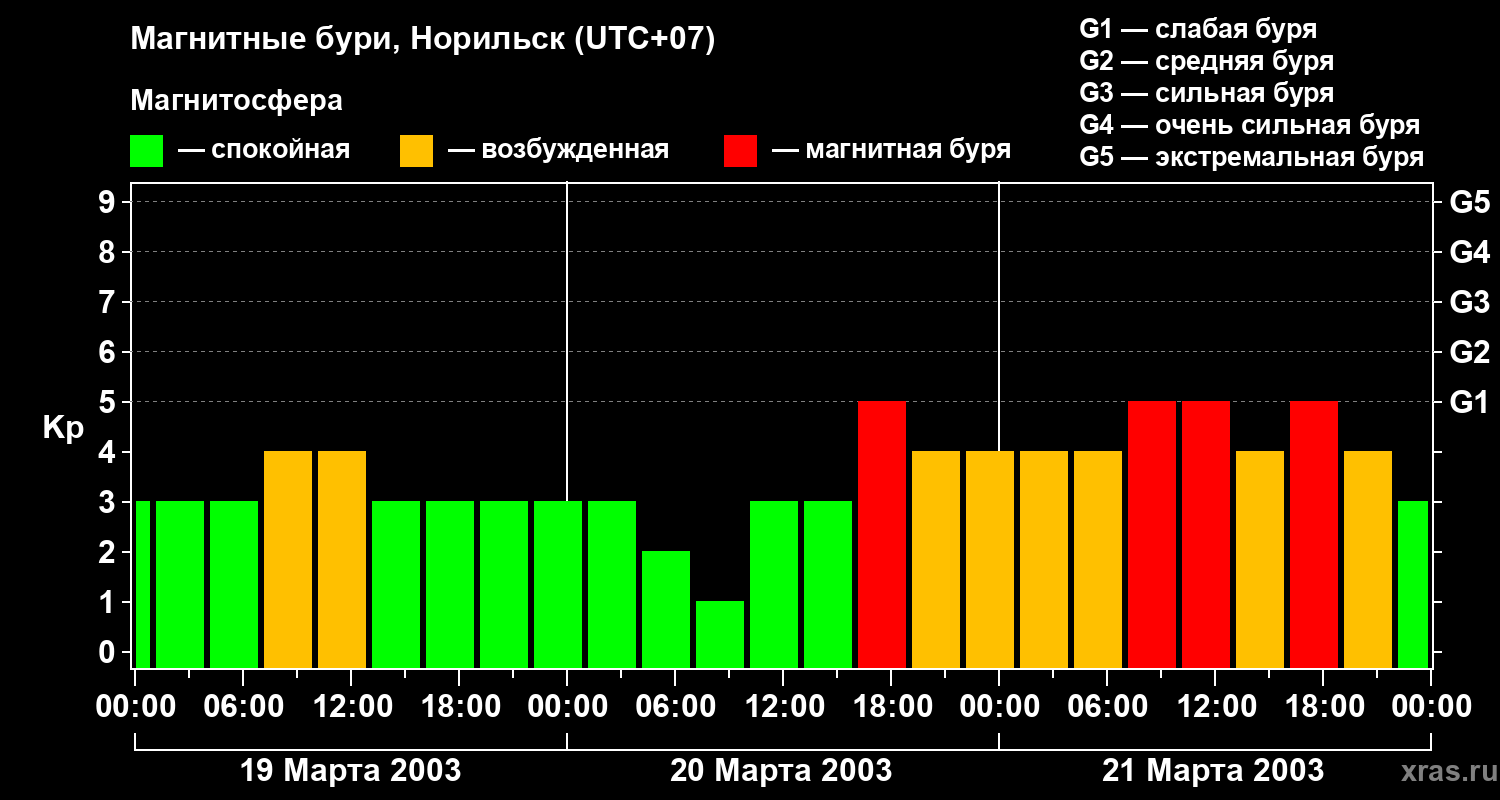The height and width of the screenshot is (800, 1500).
Task: Select the orange bar between two red bars on 21 Марта
Action: (x=1260, y=559)
